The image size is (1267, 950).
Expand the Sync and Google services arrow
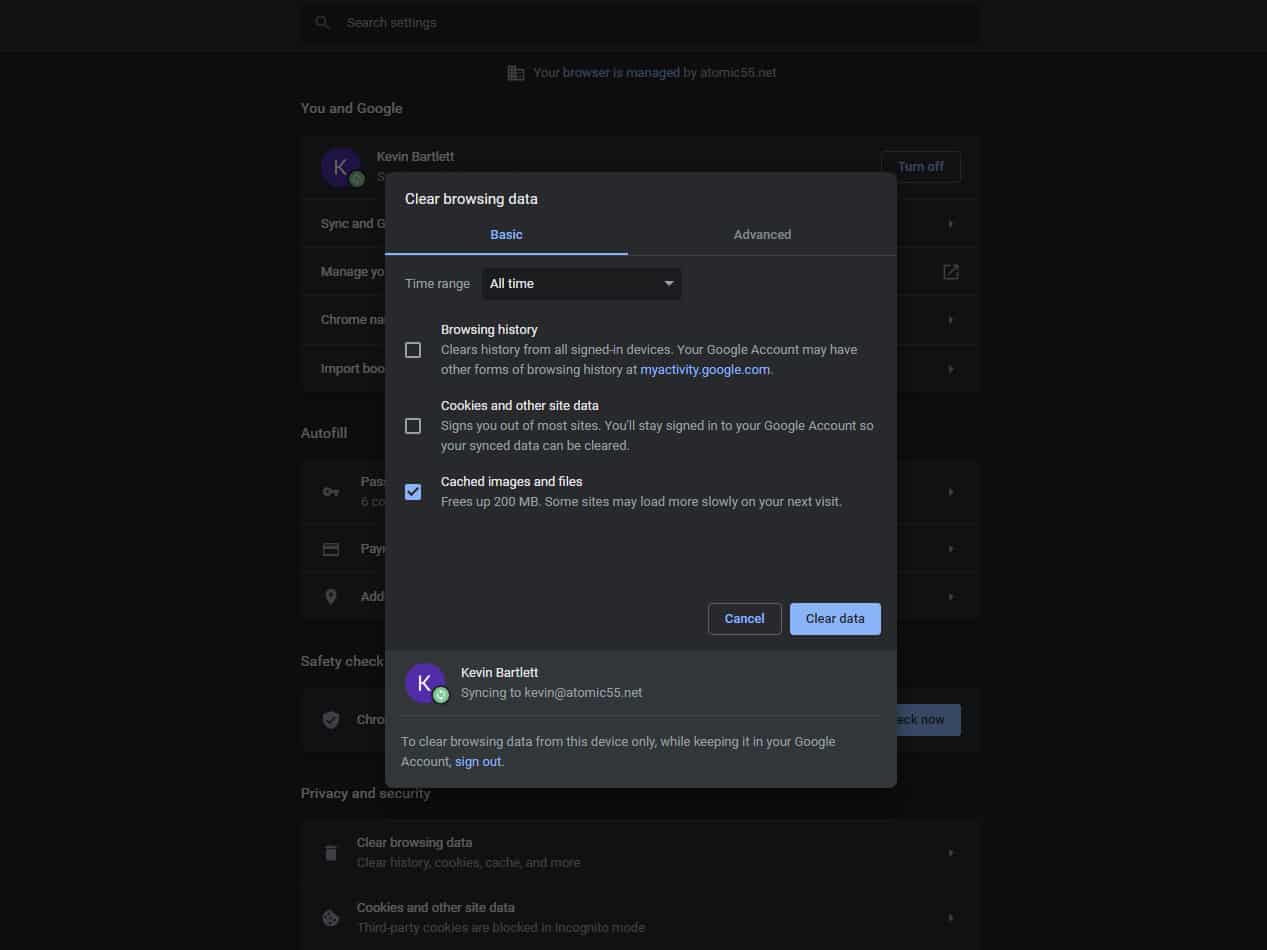(950, 224)
